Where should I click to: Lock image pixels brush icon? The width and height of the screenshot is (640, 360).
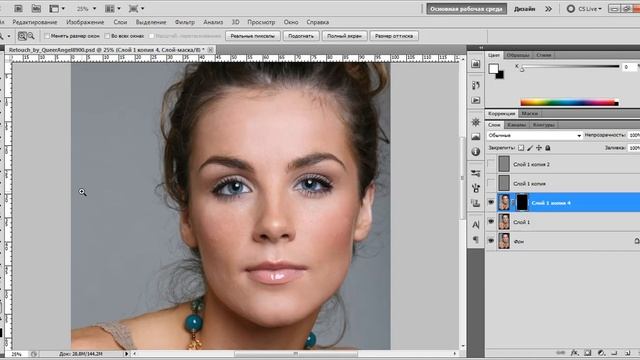coord(530,148)
